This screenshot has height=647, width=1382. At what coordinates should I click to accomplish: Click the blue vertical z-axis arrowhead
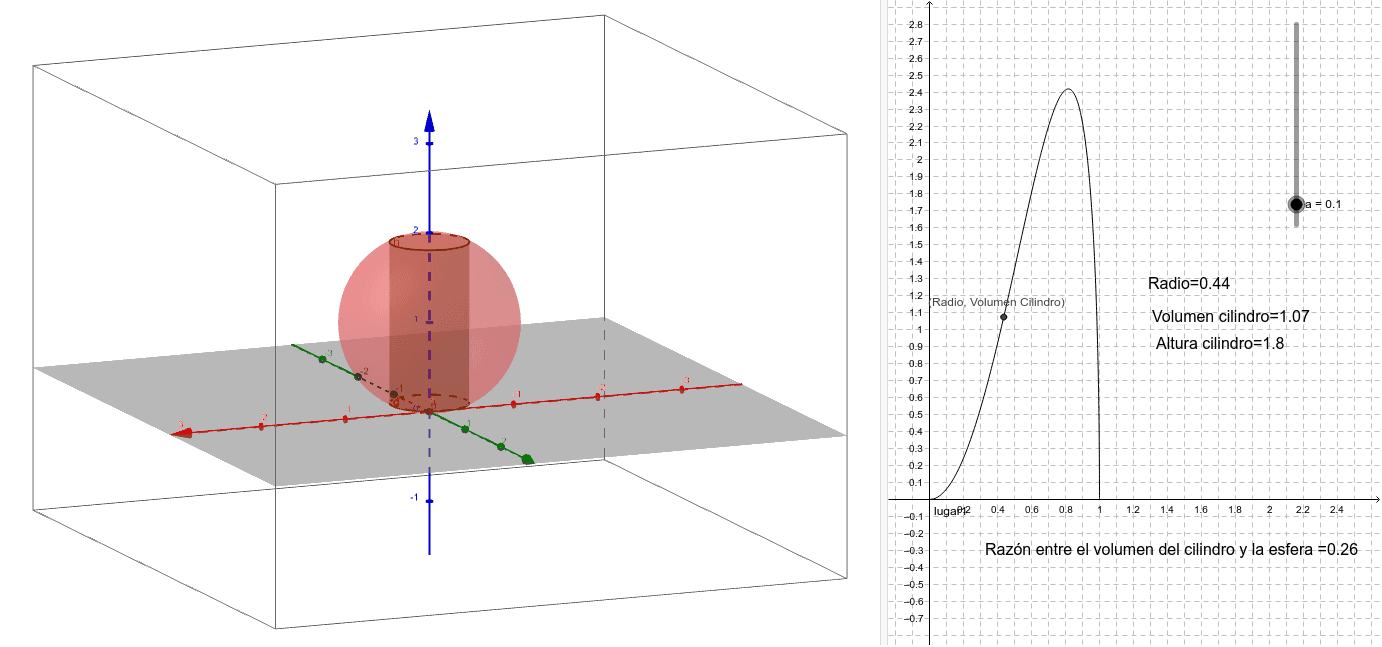(429, 121)
